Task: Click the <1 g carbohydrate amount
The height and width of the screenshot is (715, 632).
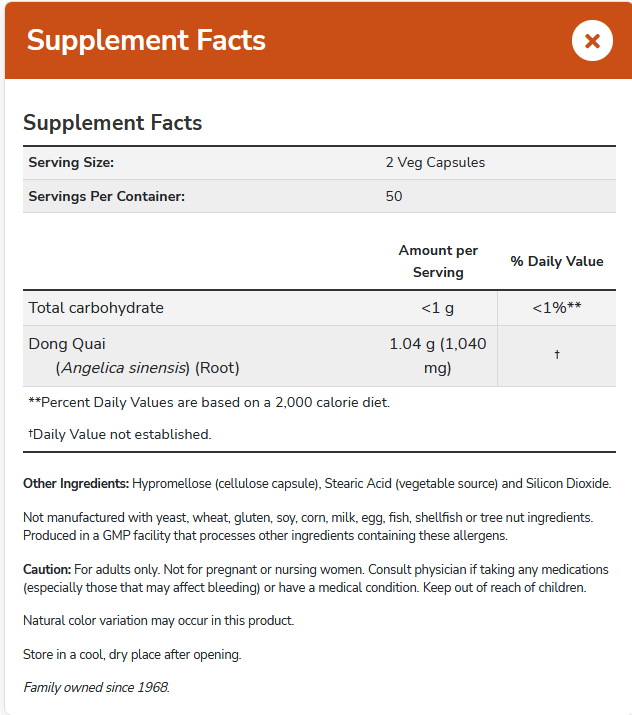Action: (438, 308)
